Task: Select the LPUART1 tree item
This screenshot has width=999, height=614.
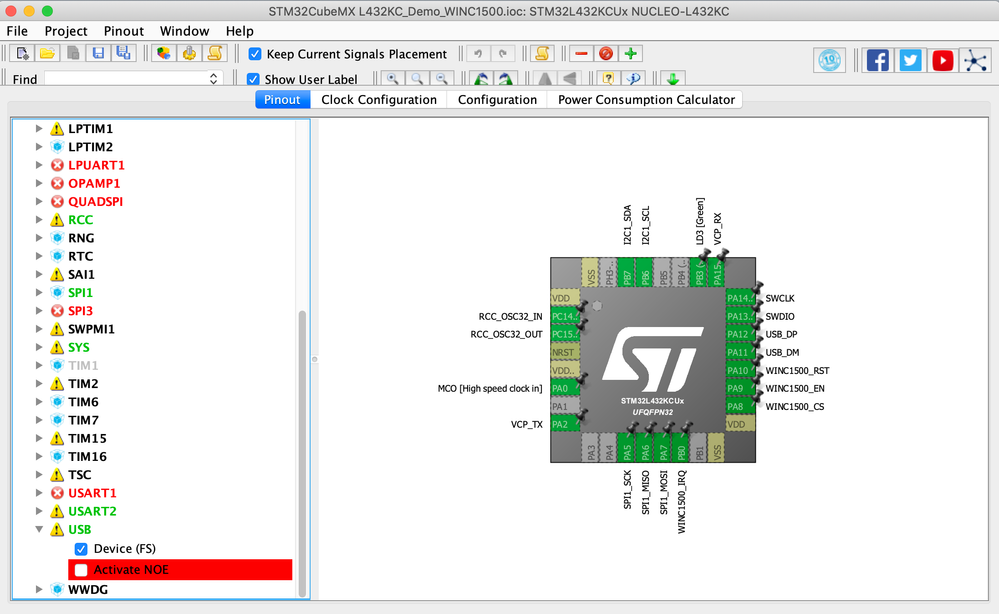Action: [x=96, y=165]
